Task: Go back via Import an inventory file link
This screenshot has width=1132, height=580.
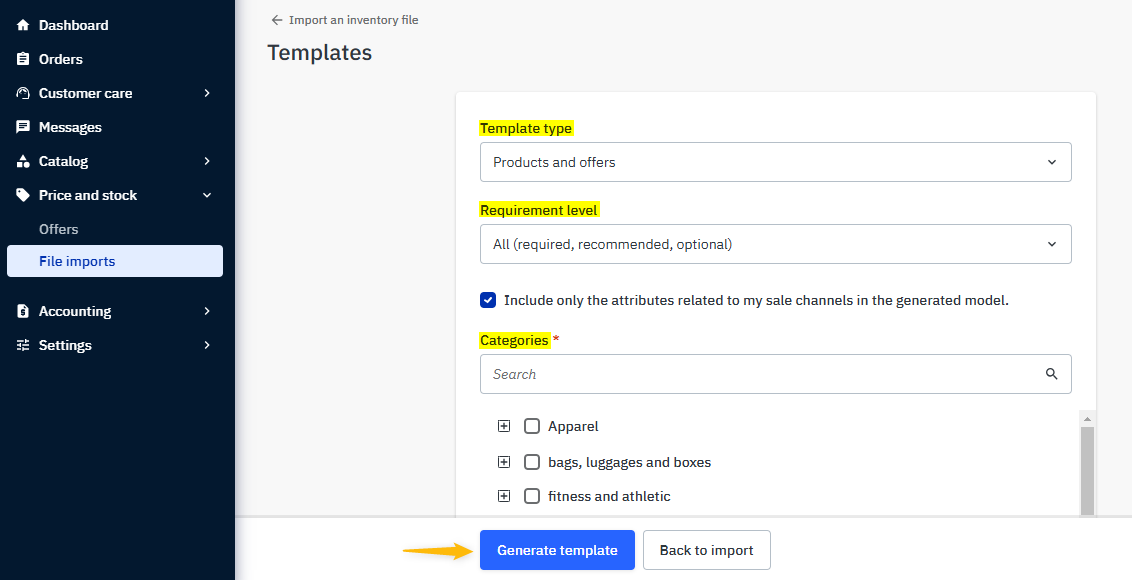Action: [x=345, y=20]
